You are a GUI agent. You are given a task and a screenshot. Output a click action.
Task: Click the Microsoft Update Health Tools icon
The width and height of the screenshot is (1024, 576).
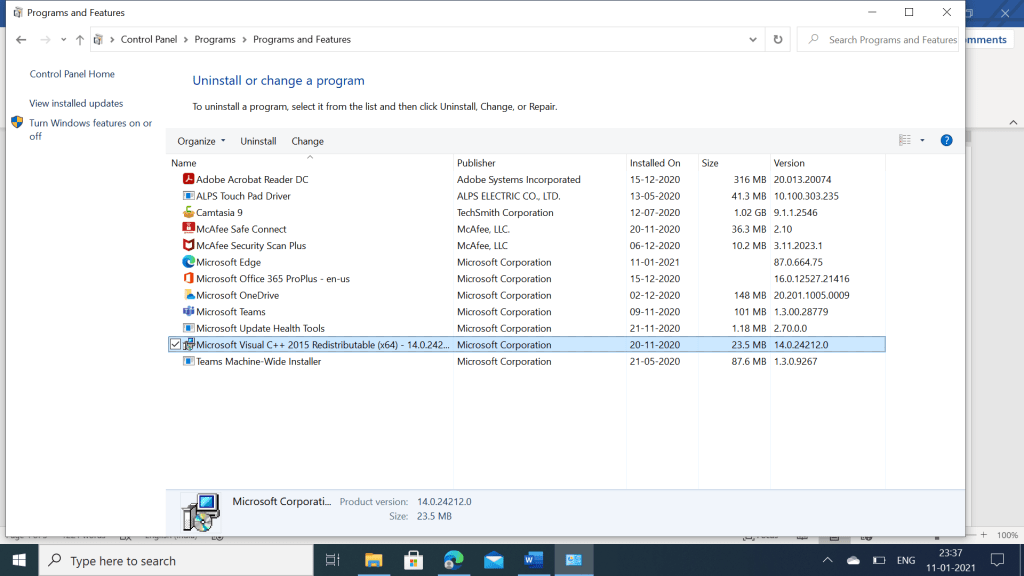[x=188, y=328]
